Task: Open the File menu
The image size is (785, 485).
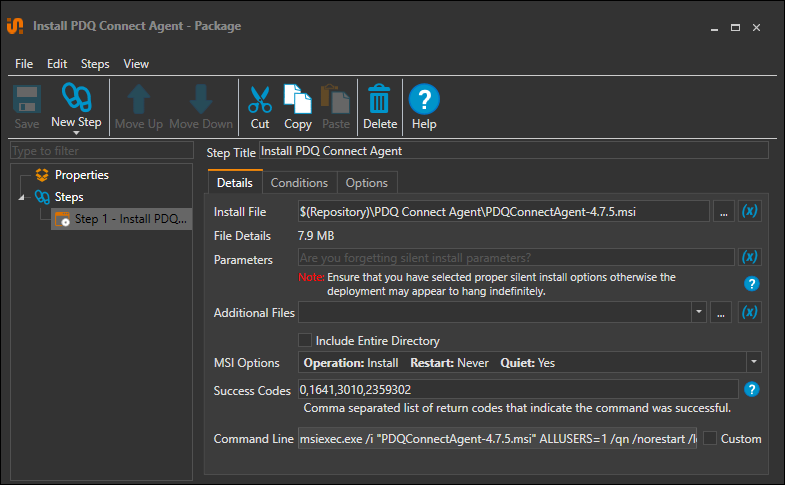Action: coord(24,64)
